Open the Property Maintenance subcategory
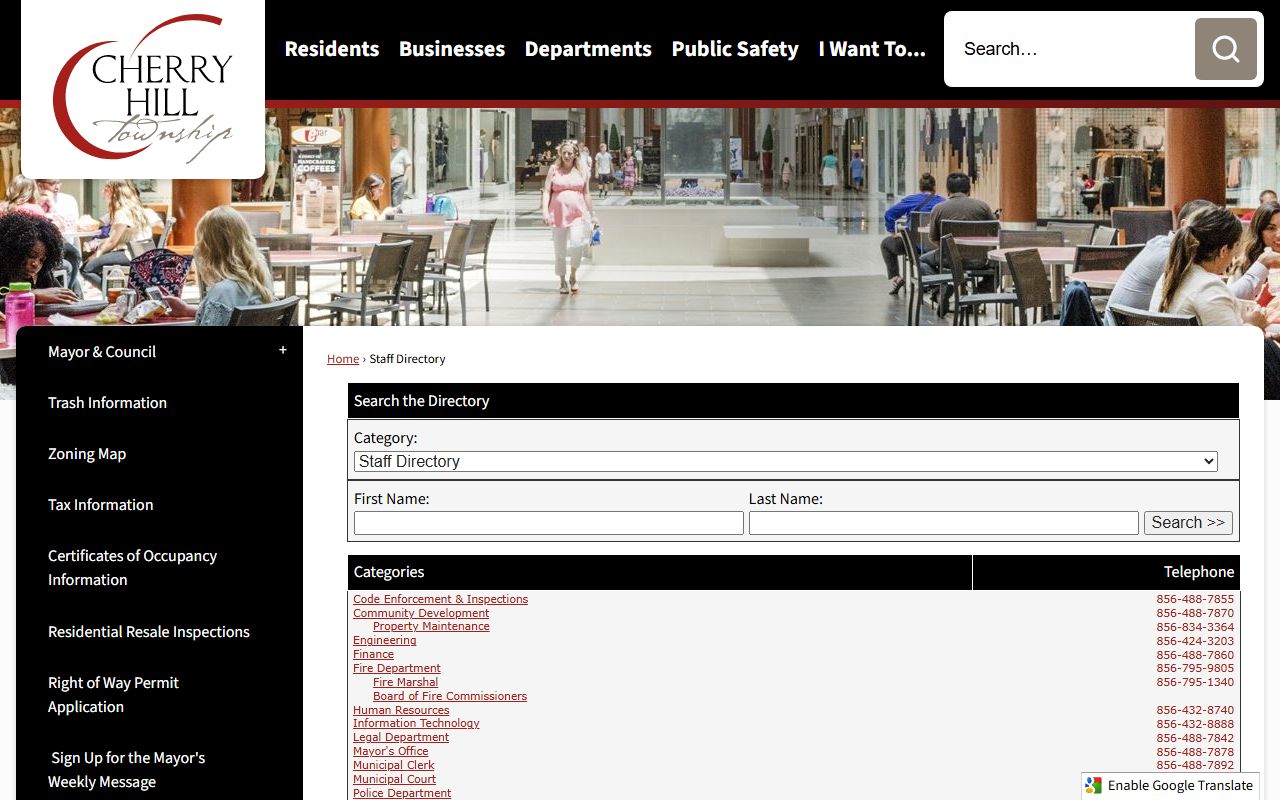The height and width of the screenshot is (800, 1280). 431,626
